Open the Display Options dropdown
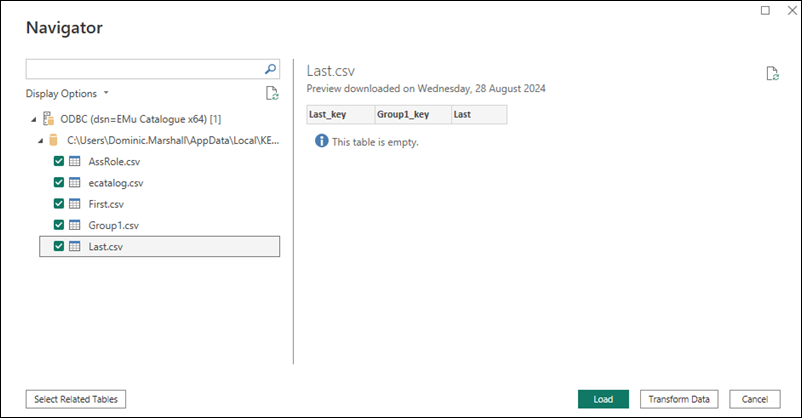 (x=67, y=94)
